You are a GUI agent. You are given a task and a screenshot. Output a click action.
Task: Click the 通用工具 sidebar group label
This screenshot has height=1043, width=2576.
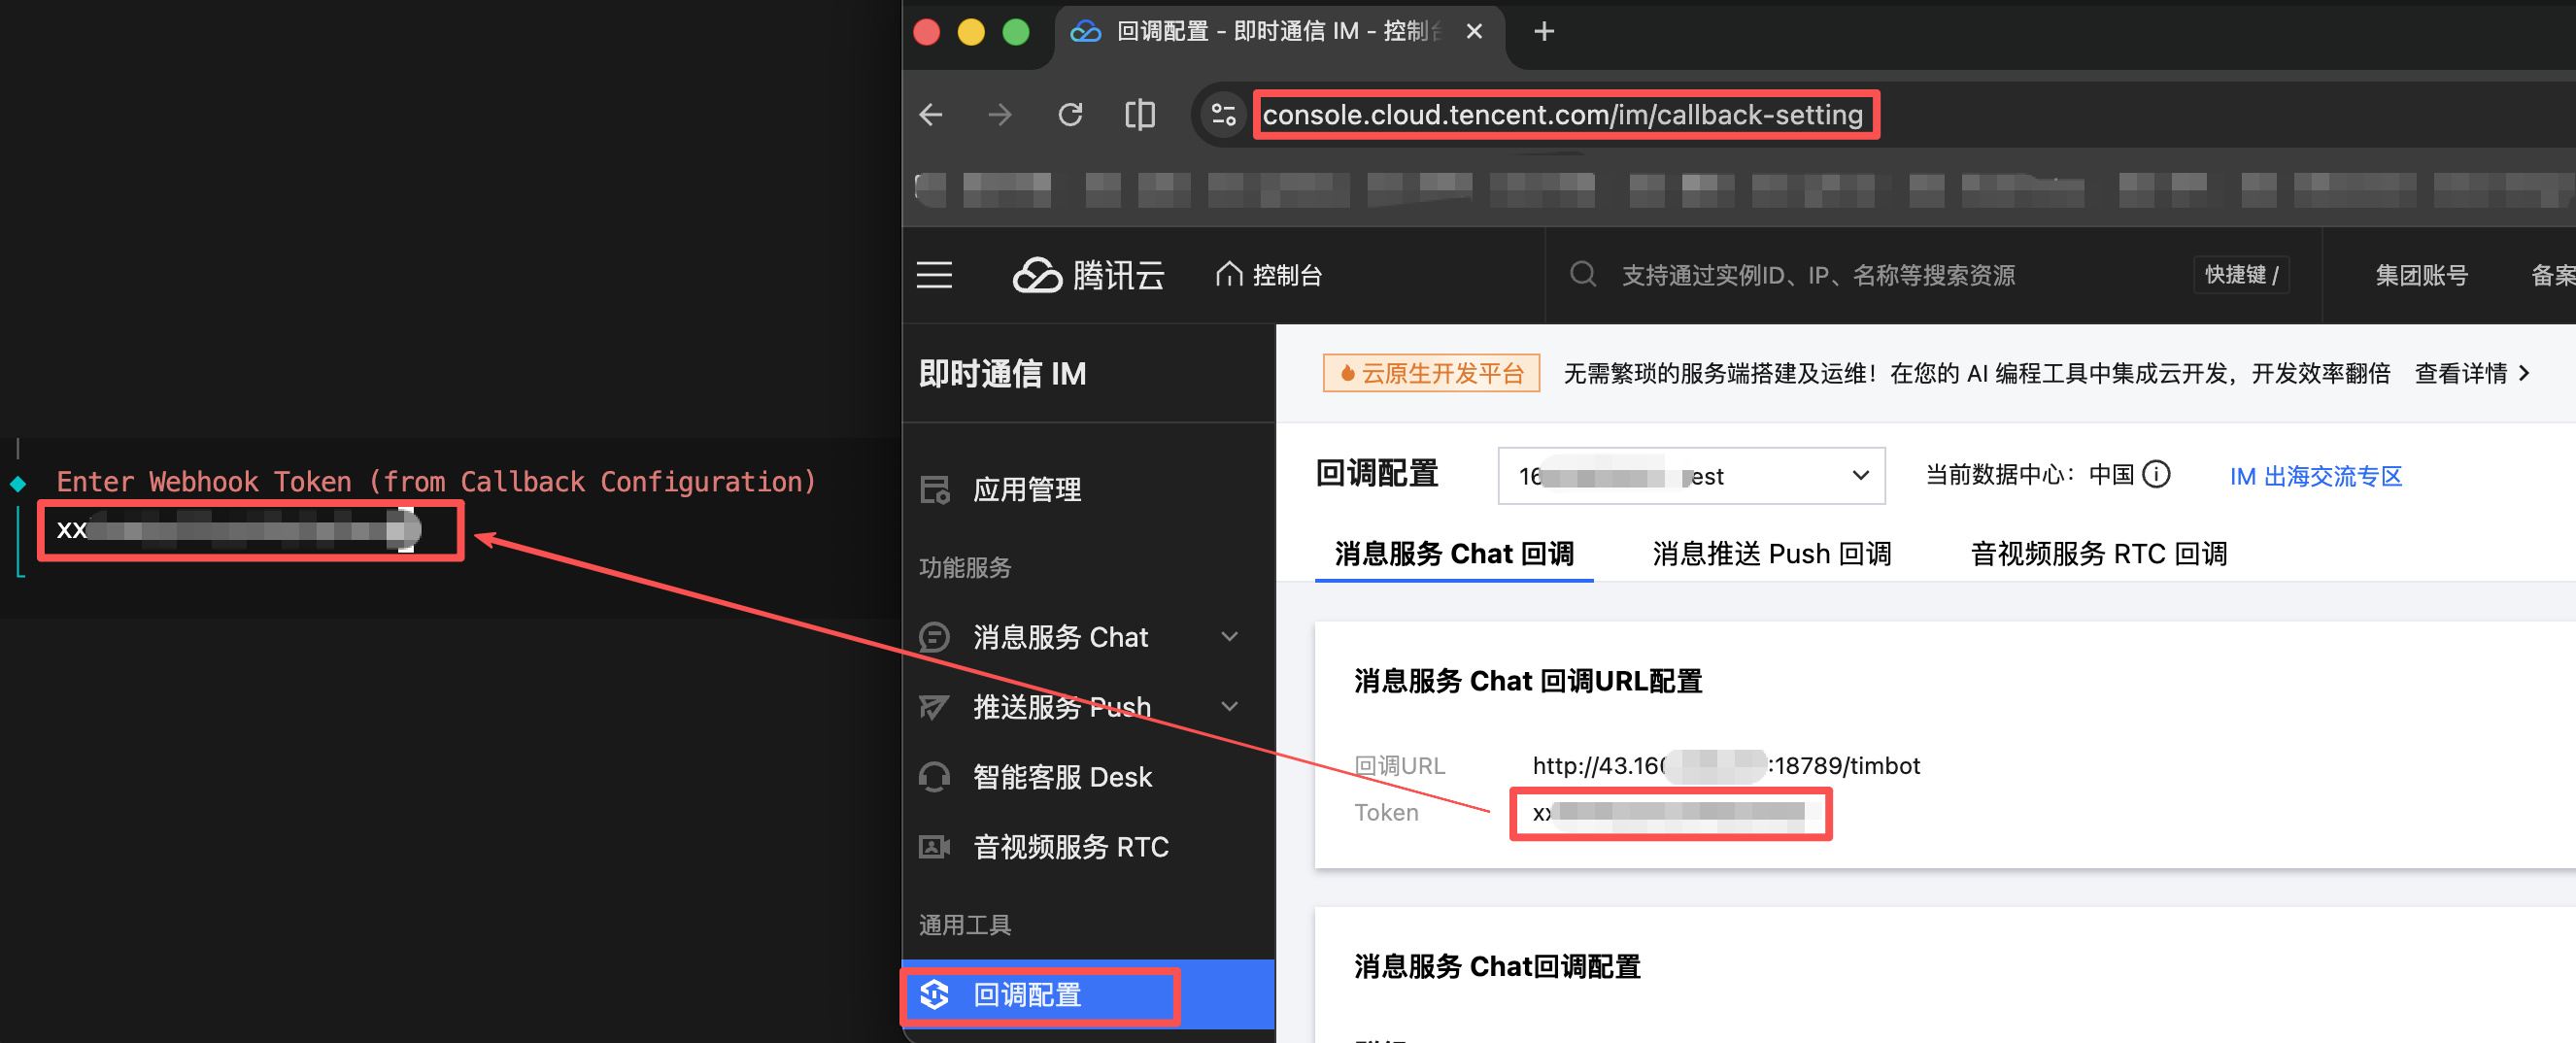(964, 925)
